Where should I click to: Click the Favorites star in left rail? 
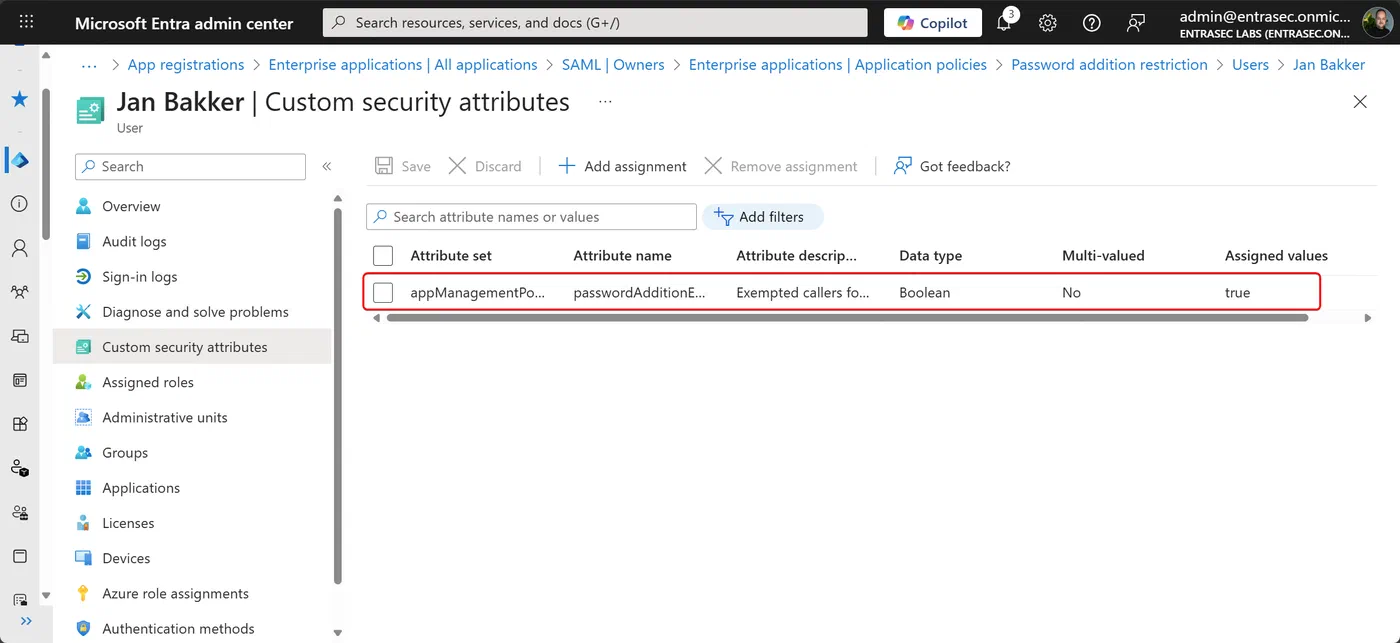19,100
